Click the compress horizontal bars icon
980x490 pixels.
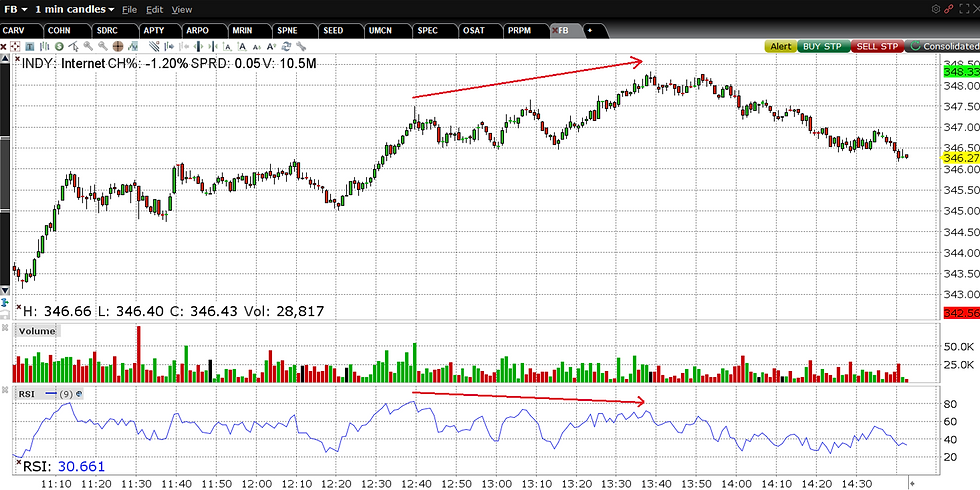tap(213, 46)
